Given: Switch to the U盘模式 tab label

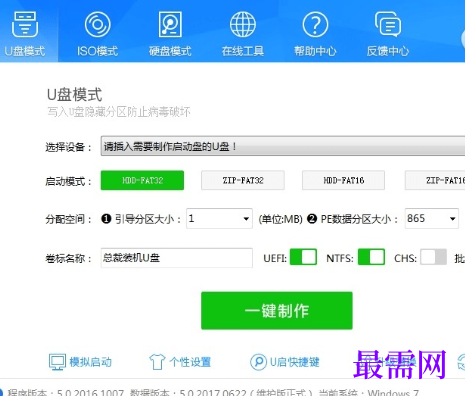Looking at the screenshot, I should point(25,51).
